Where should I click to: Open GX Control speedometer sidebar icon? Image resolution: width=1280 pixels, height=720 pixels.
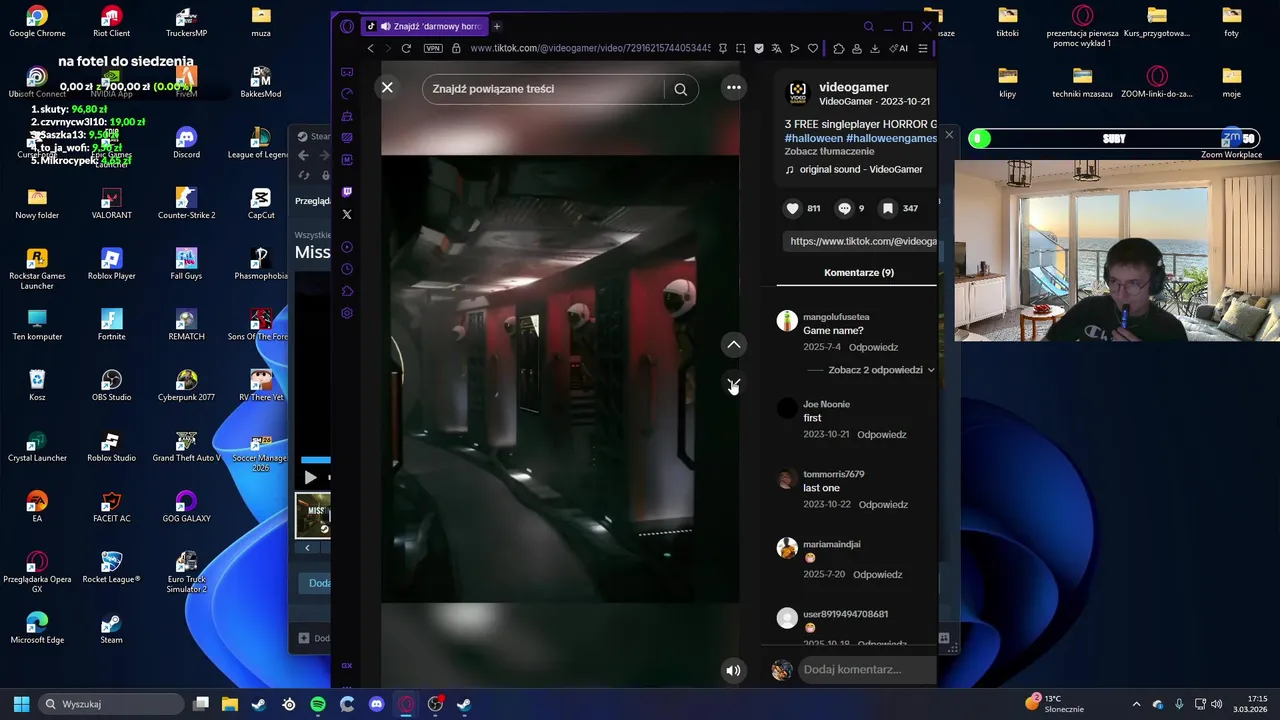(347, 94)
